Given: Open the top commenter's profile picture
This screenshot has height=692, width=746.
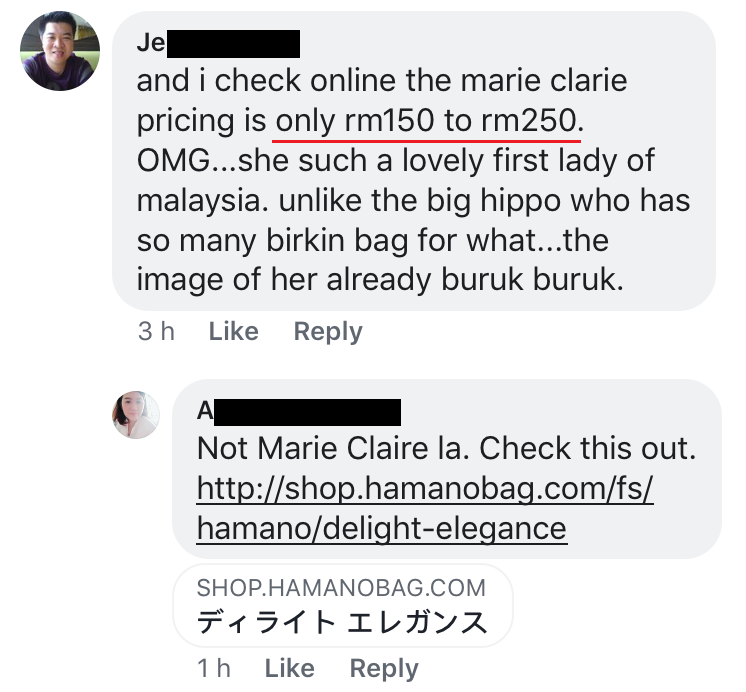Looking at the screenshot, I should point(59,51).
